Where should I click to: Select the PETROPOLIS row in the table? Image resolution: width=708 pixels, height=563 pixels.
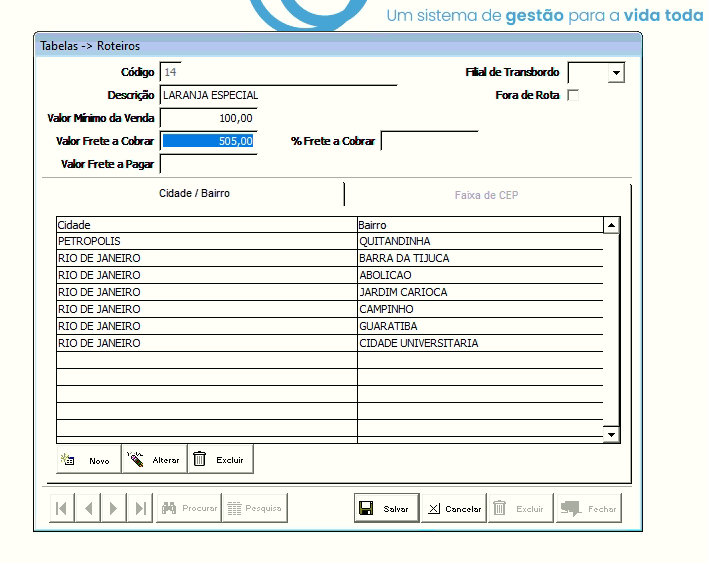(x=205, y=242)
